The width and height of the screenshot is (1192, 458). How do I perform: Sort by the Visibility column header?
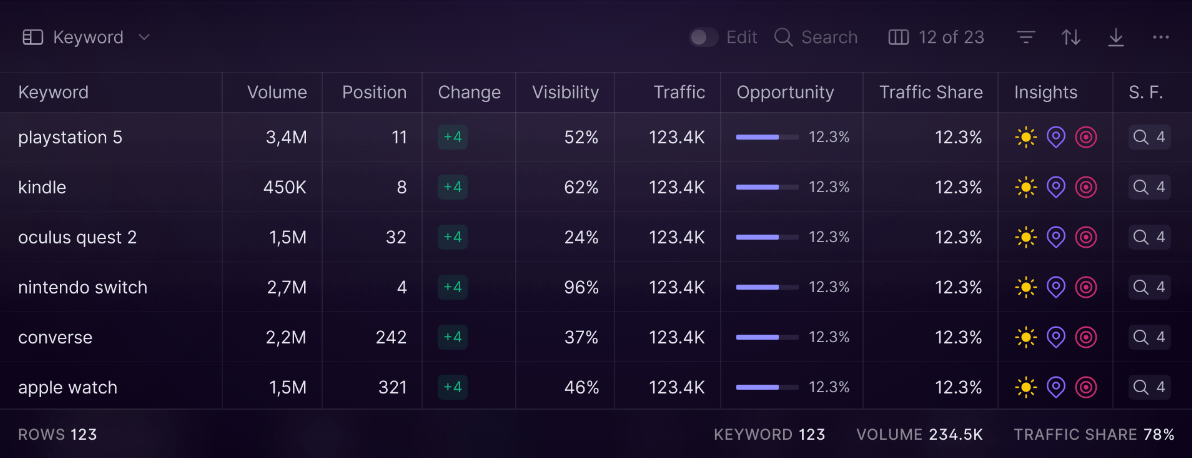tap(565, 93)
